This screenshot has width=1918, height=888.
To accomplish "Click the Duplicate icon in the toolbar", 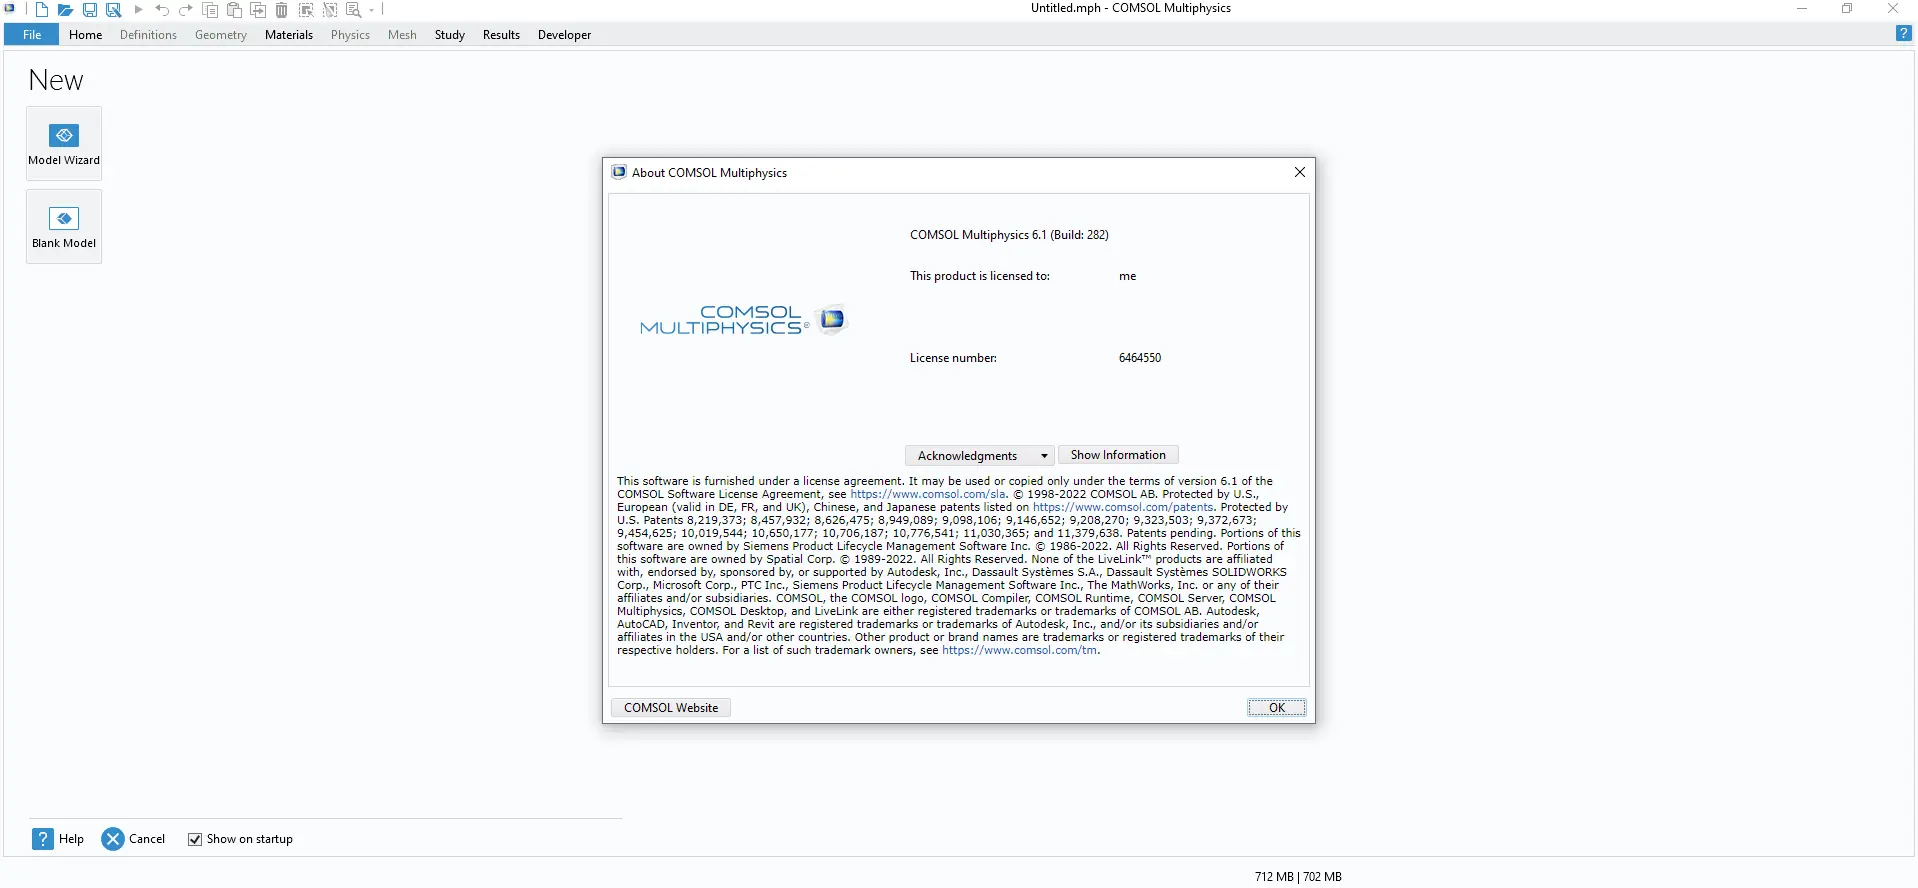I will click(x=258, y=10).
